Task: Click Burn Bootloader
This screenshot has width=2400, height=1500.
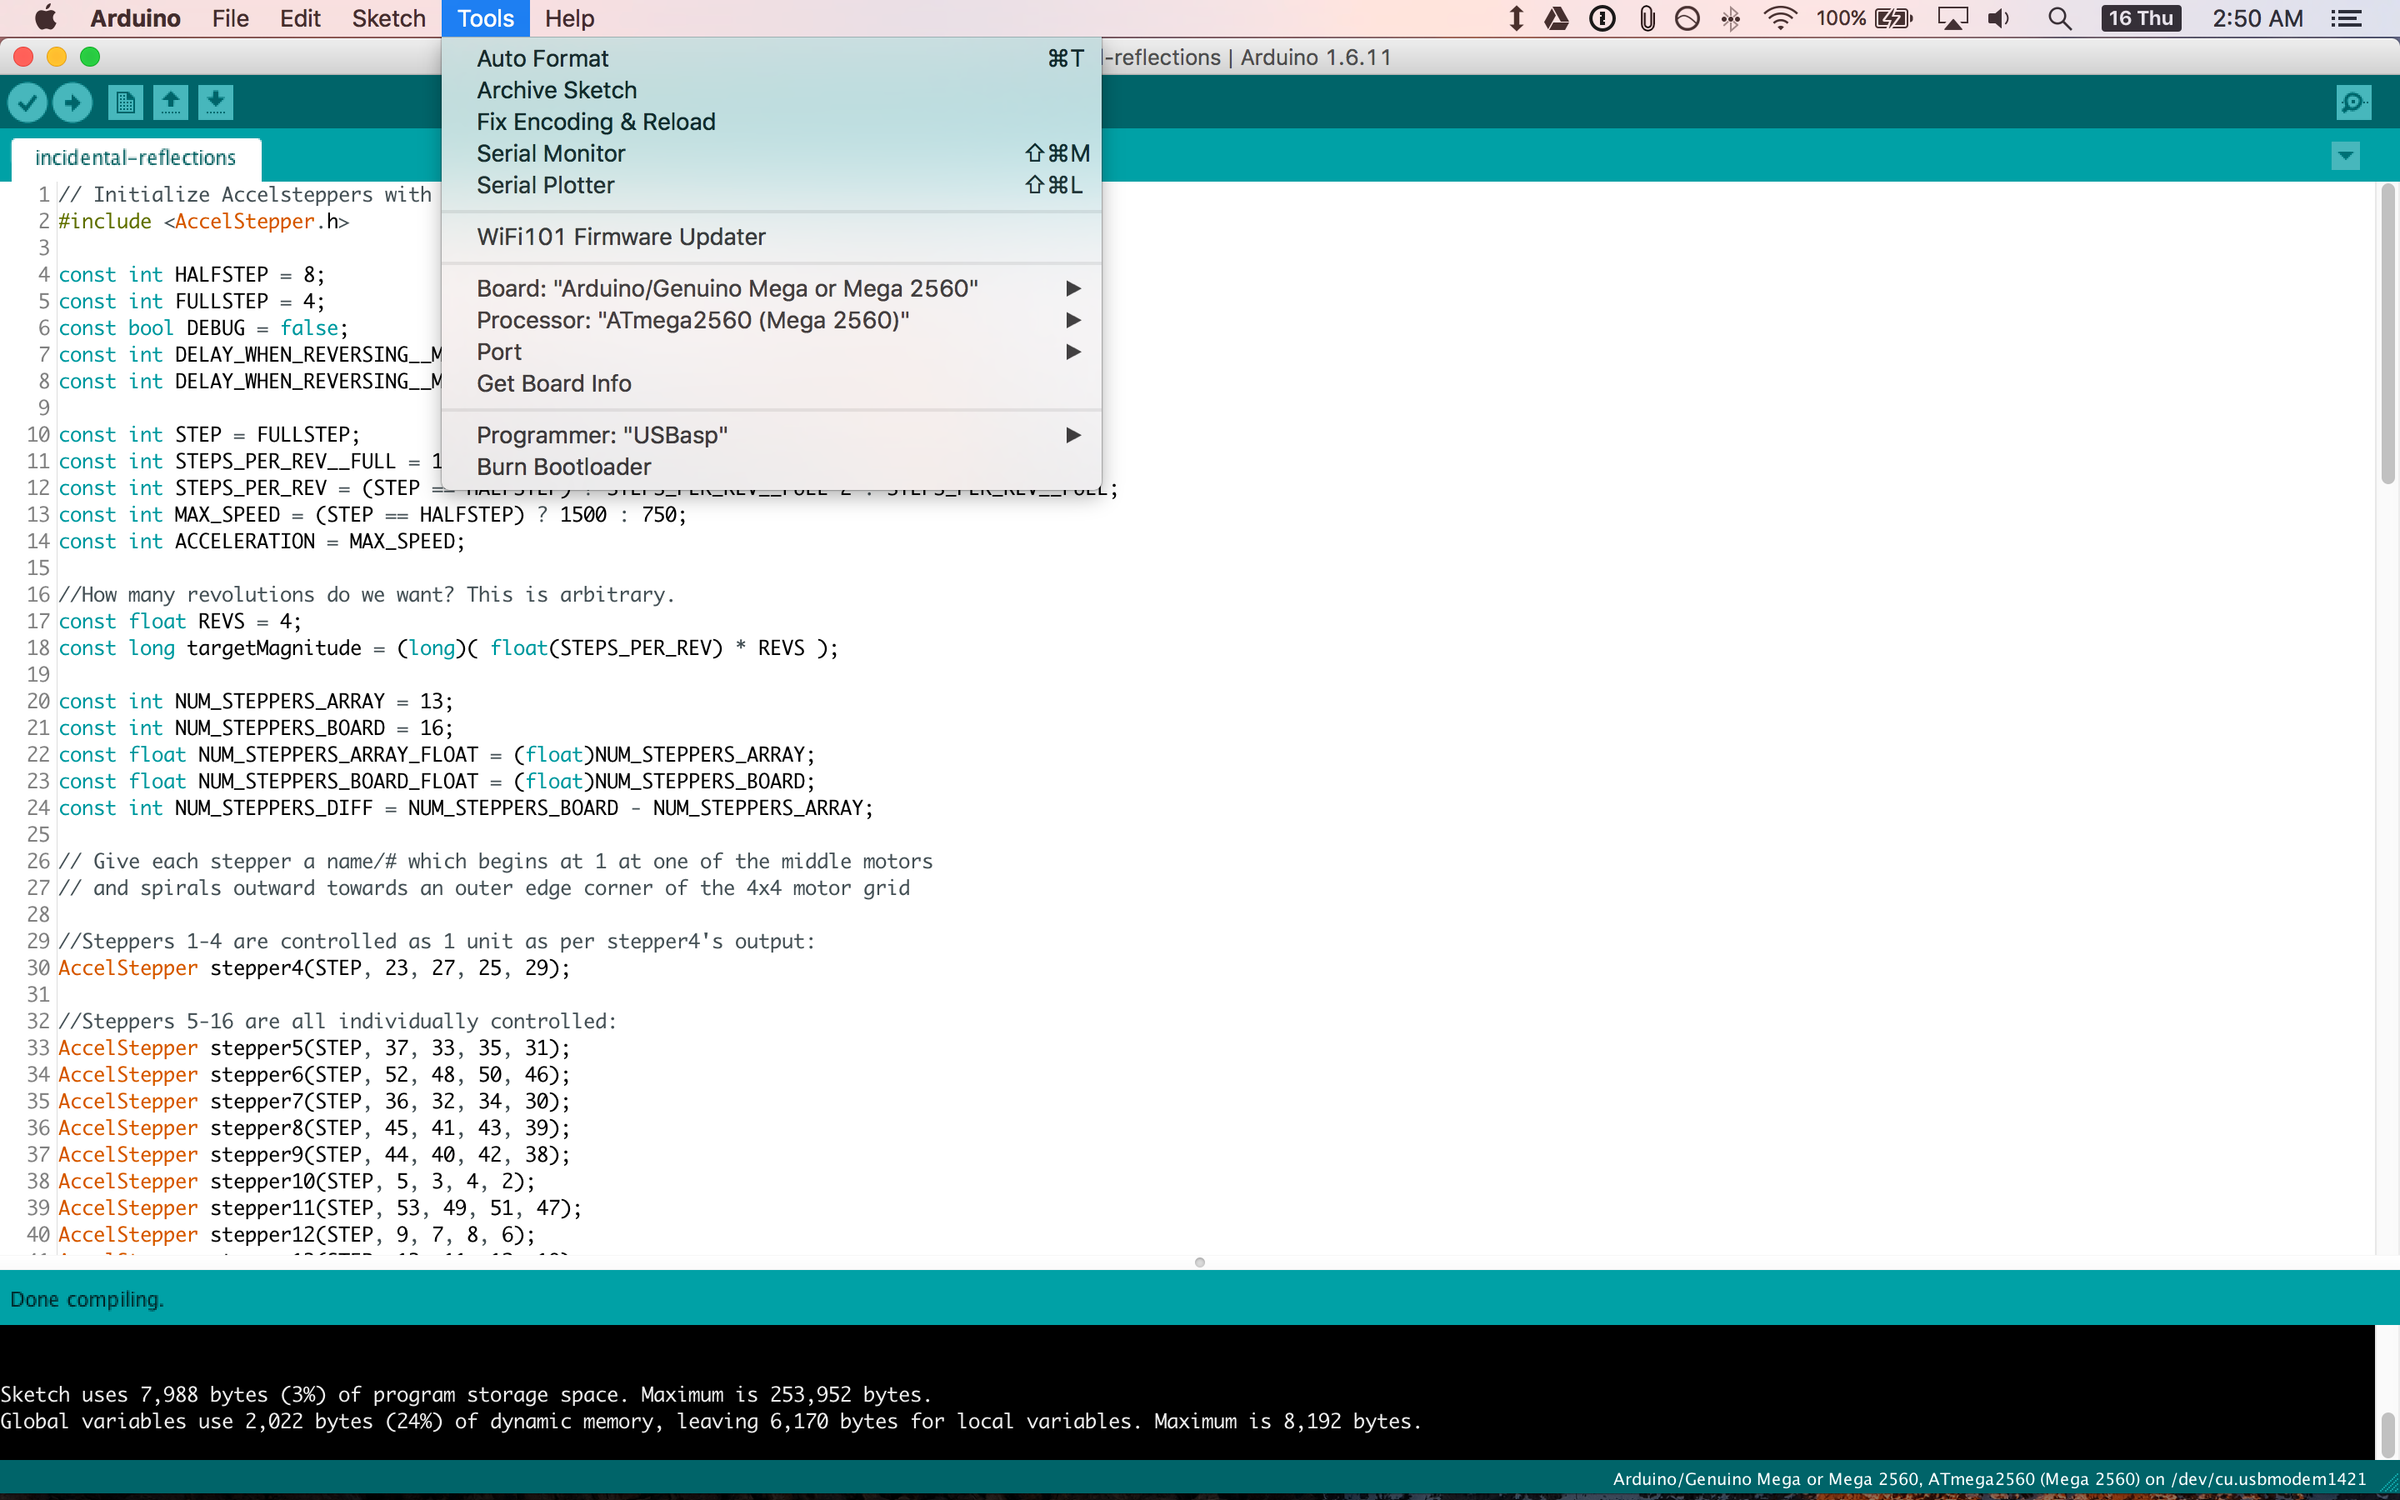Action: pos(563,467)
